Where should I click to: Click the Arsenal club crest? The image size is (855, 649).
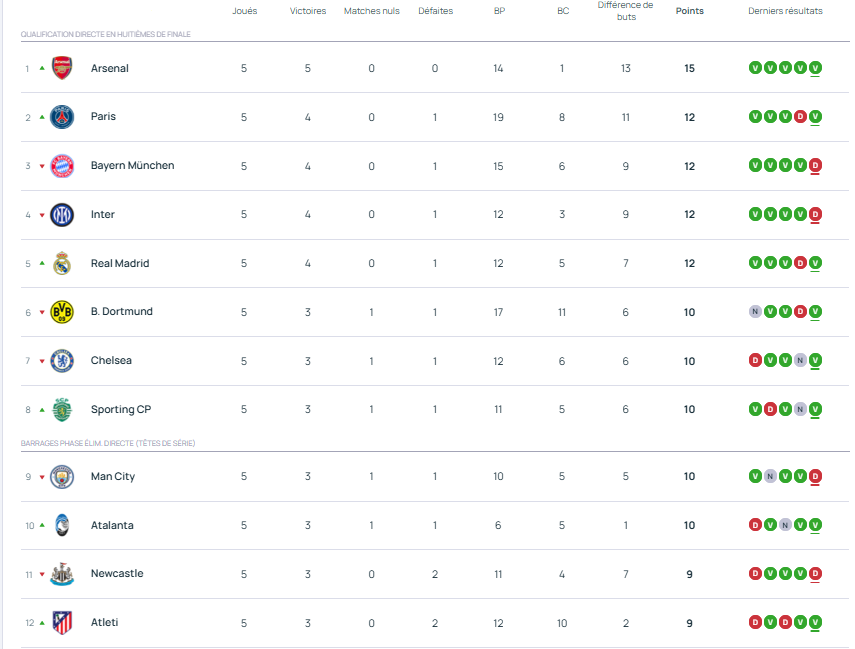[62, 68]
